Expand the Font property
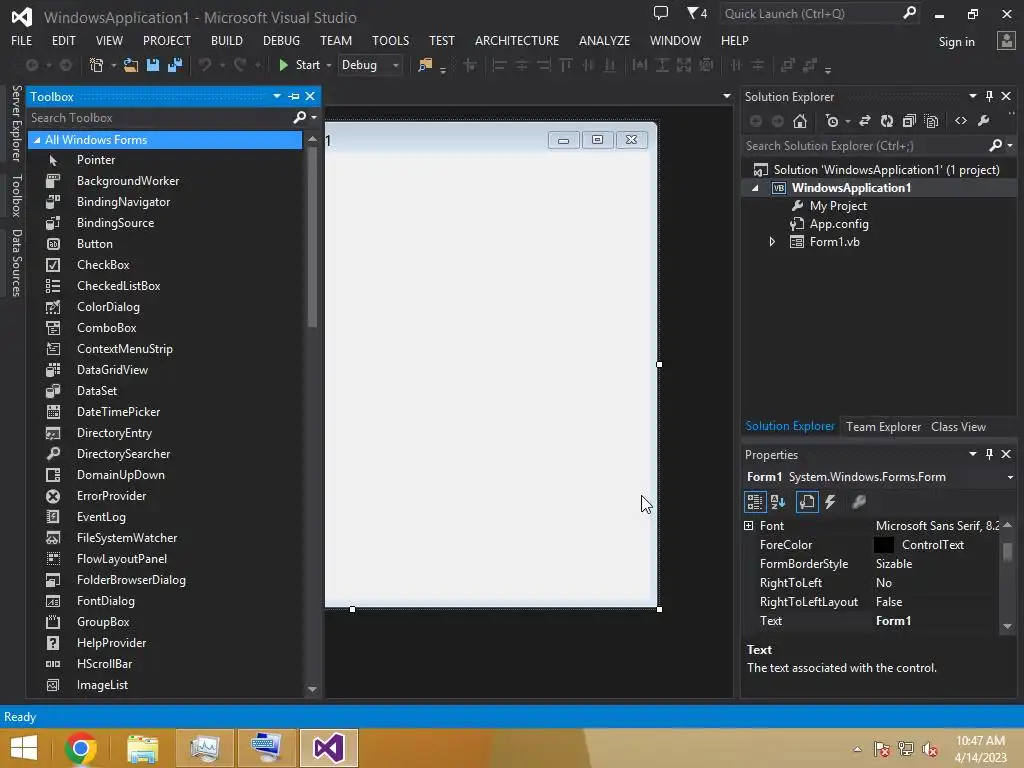Image resolution: width=1024 pixels, height=768 pixels. point(749,526)
